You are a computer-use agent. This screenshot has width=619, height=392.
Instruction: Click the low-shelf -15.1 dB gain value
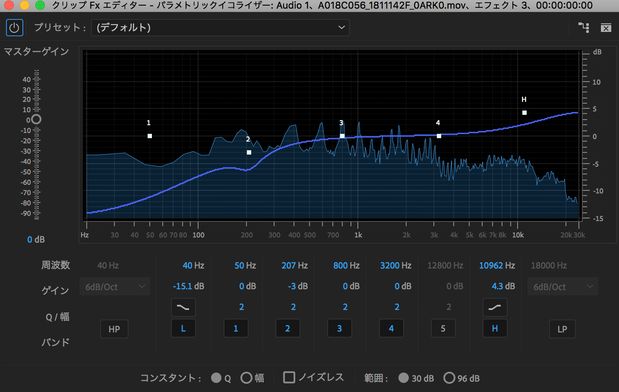188,286
